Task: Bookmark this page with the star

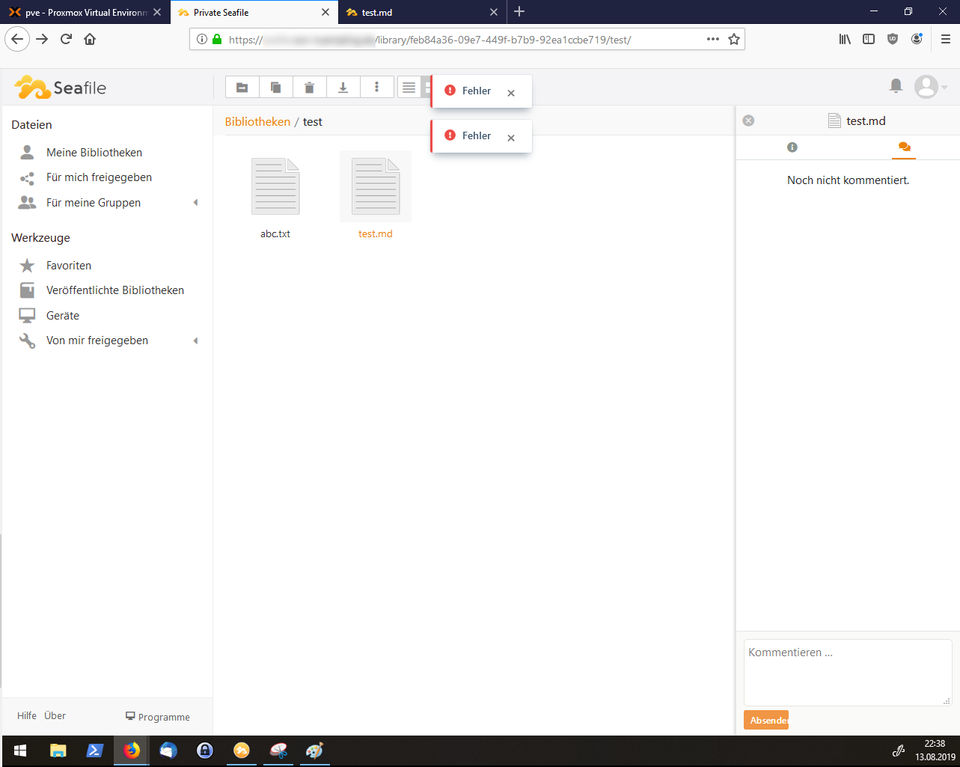Action: (x=734, y=39)
